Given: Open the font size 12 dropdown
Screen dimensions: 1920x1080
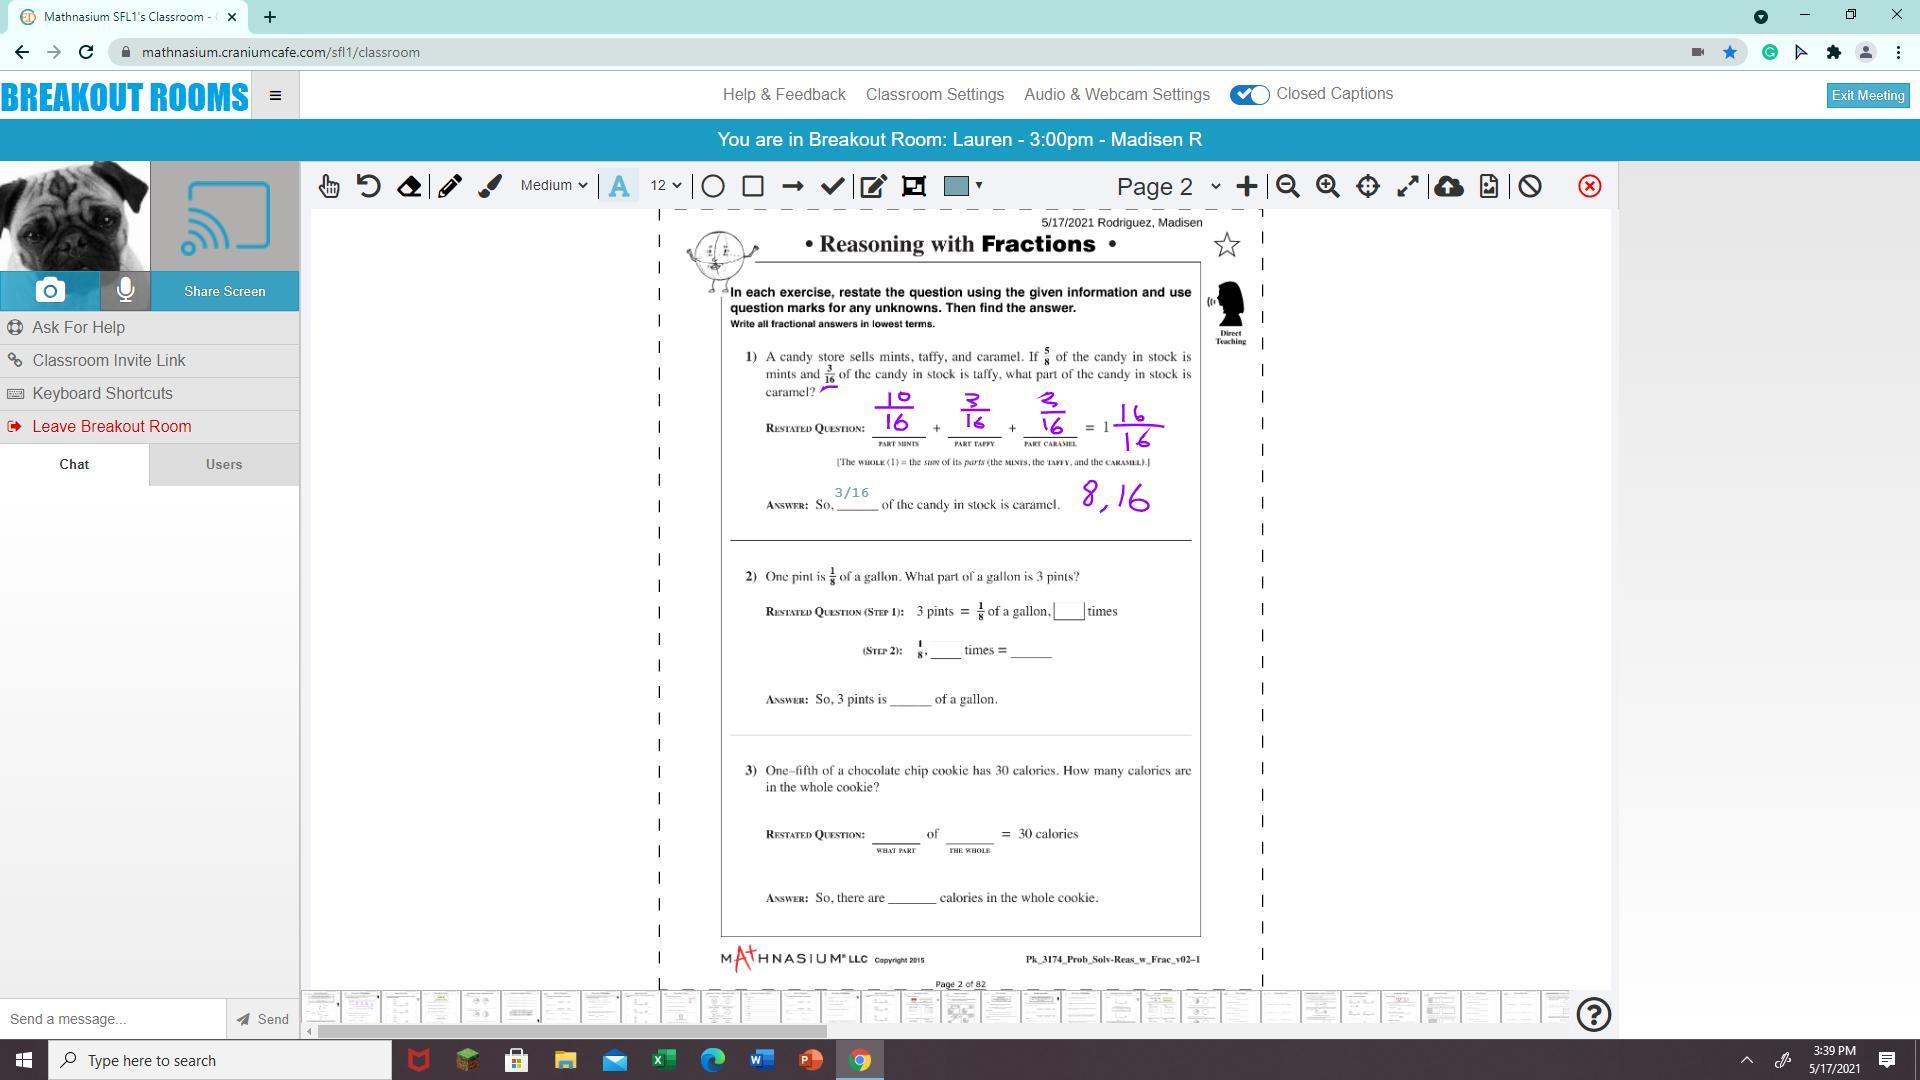Looking at the screenshot, I should pyautogui.click(x=665, y=185).
